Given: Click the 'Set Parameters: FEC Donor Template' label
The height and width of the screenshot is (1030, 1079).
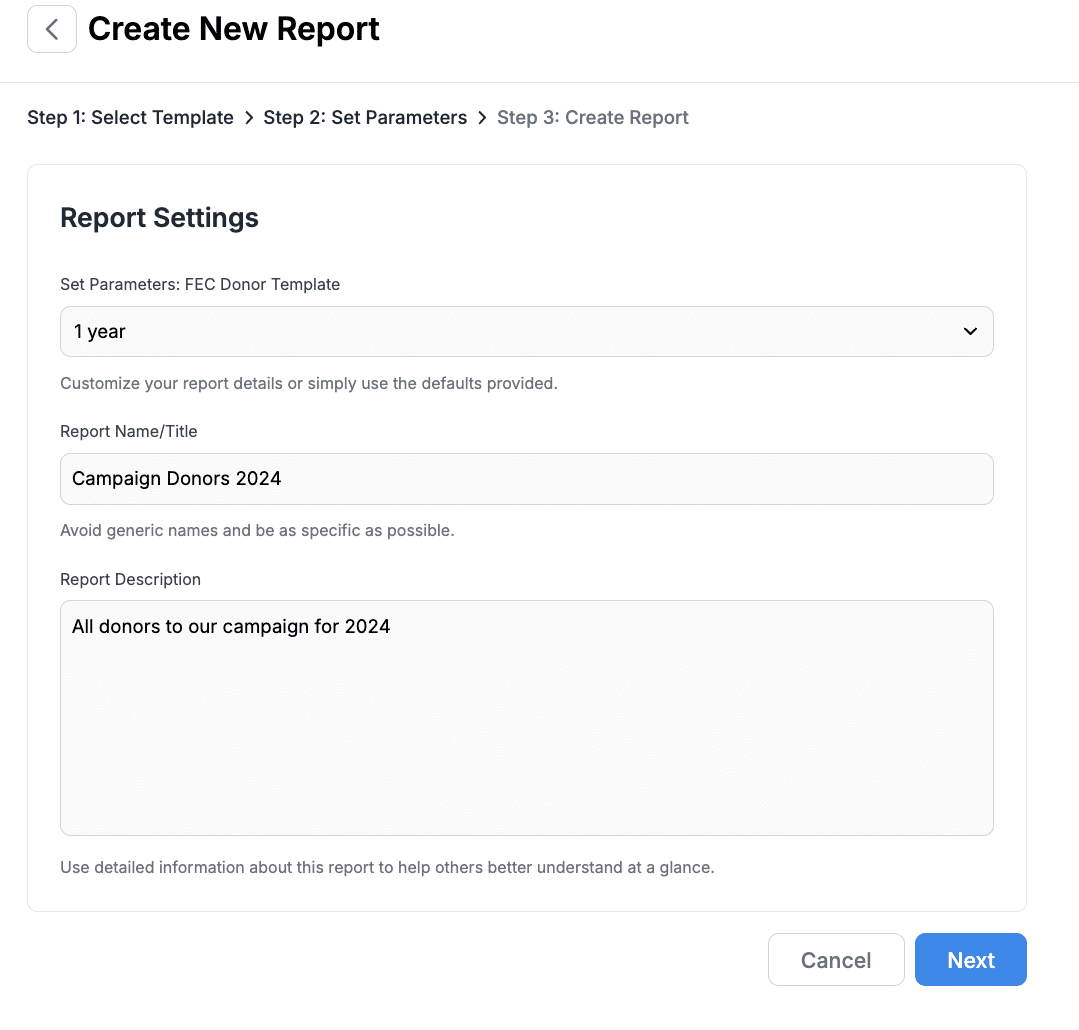Looking at the screenshot, I should (200, 285).
